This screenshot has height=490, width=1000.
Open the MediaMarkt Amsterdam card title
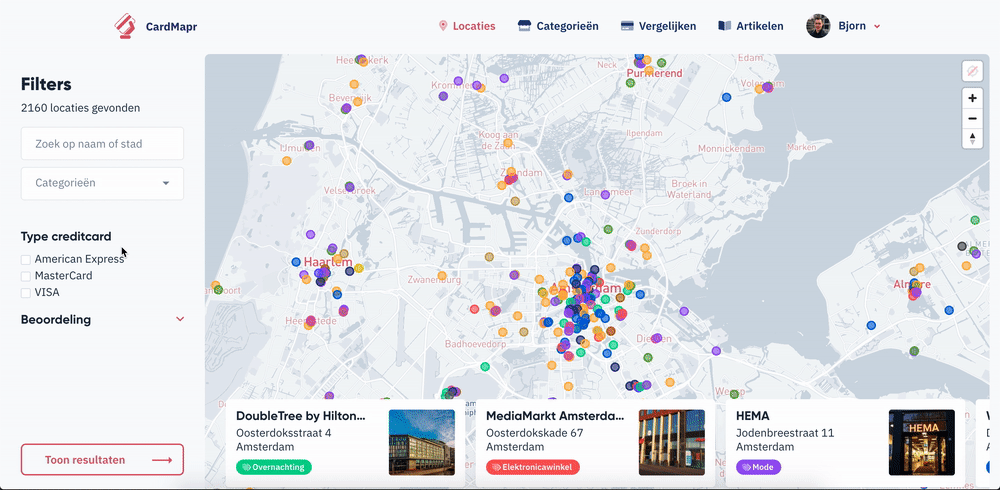[555, 416]
